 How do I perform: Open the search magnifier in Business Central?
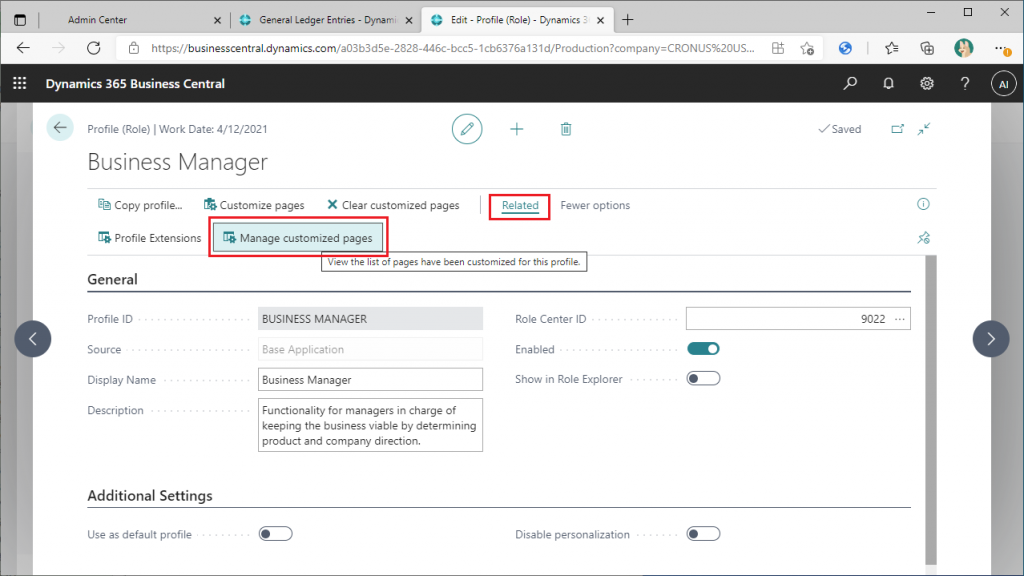click(x=850, y=84)
